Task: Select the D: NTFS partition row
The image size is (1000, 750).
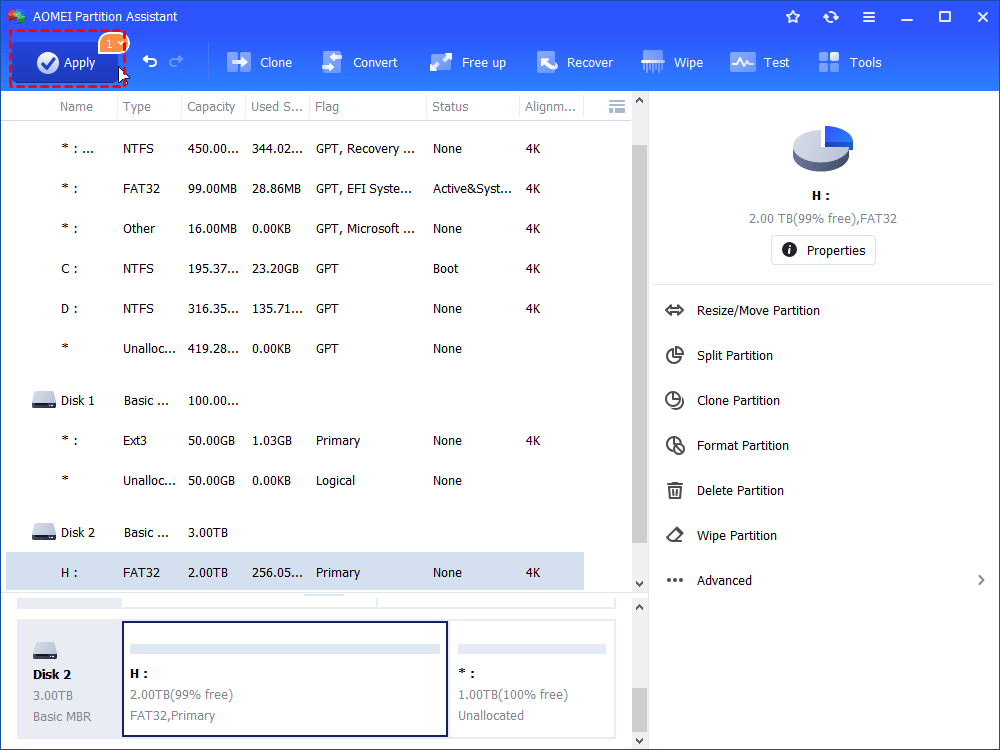Action: click(295, 309)
